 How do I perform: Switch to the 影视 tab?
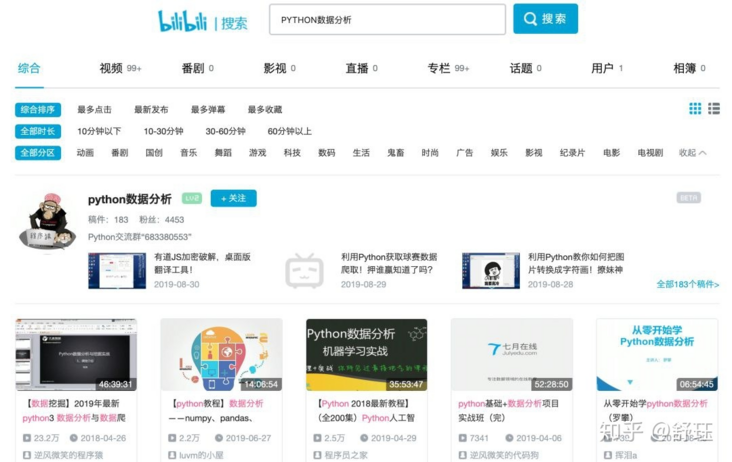coord(280,68)
